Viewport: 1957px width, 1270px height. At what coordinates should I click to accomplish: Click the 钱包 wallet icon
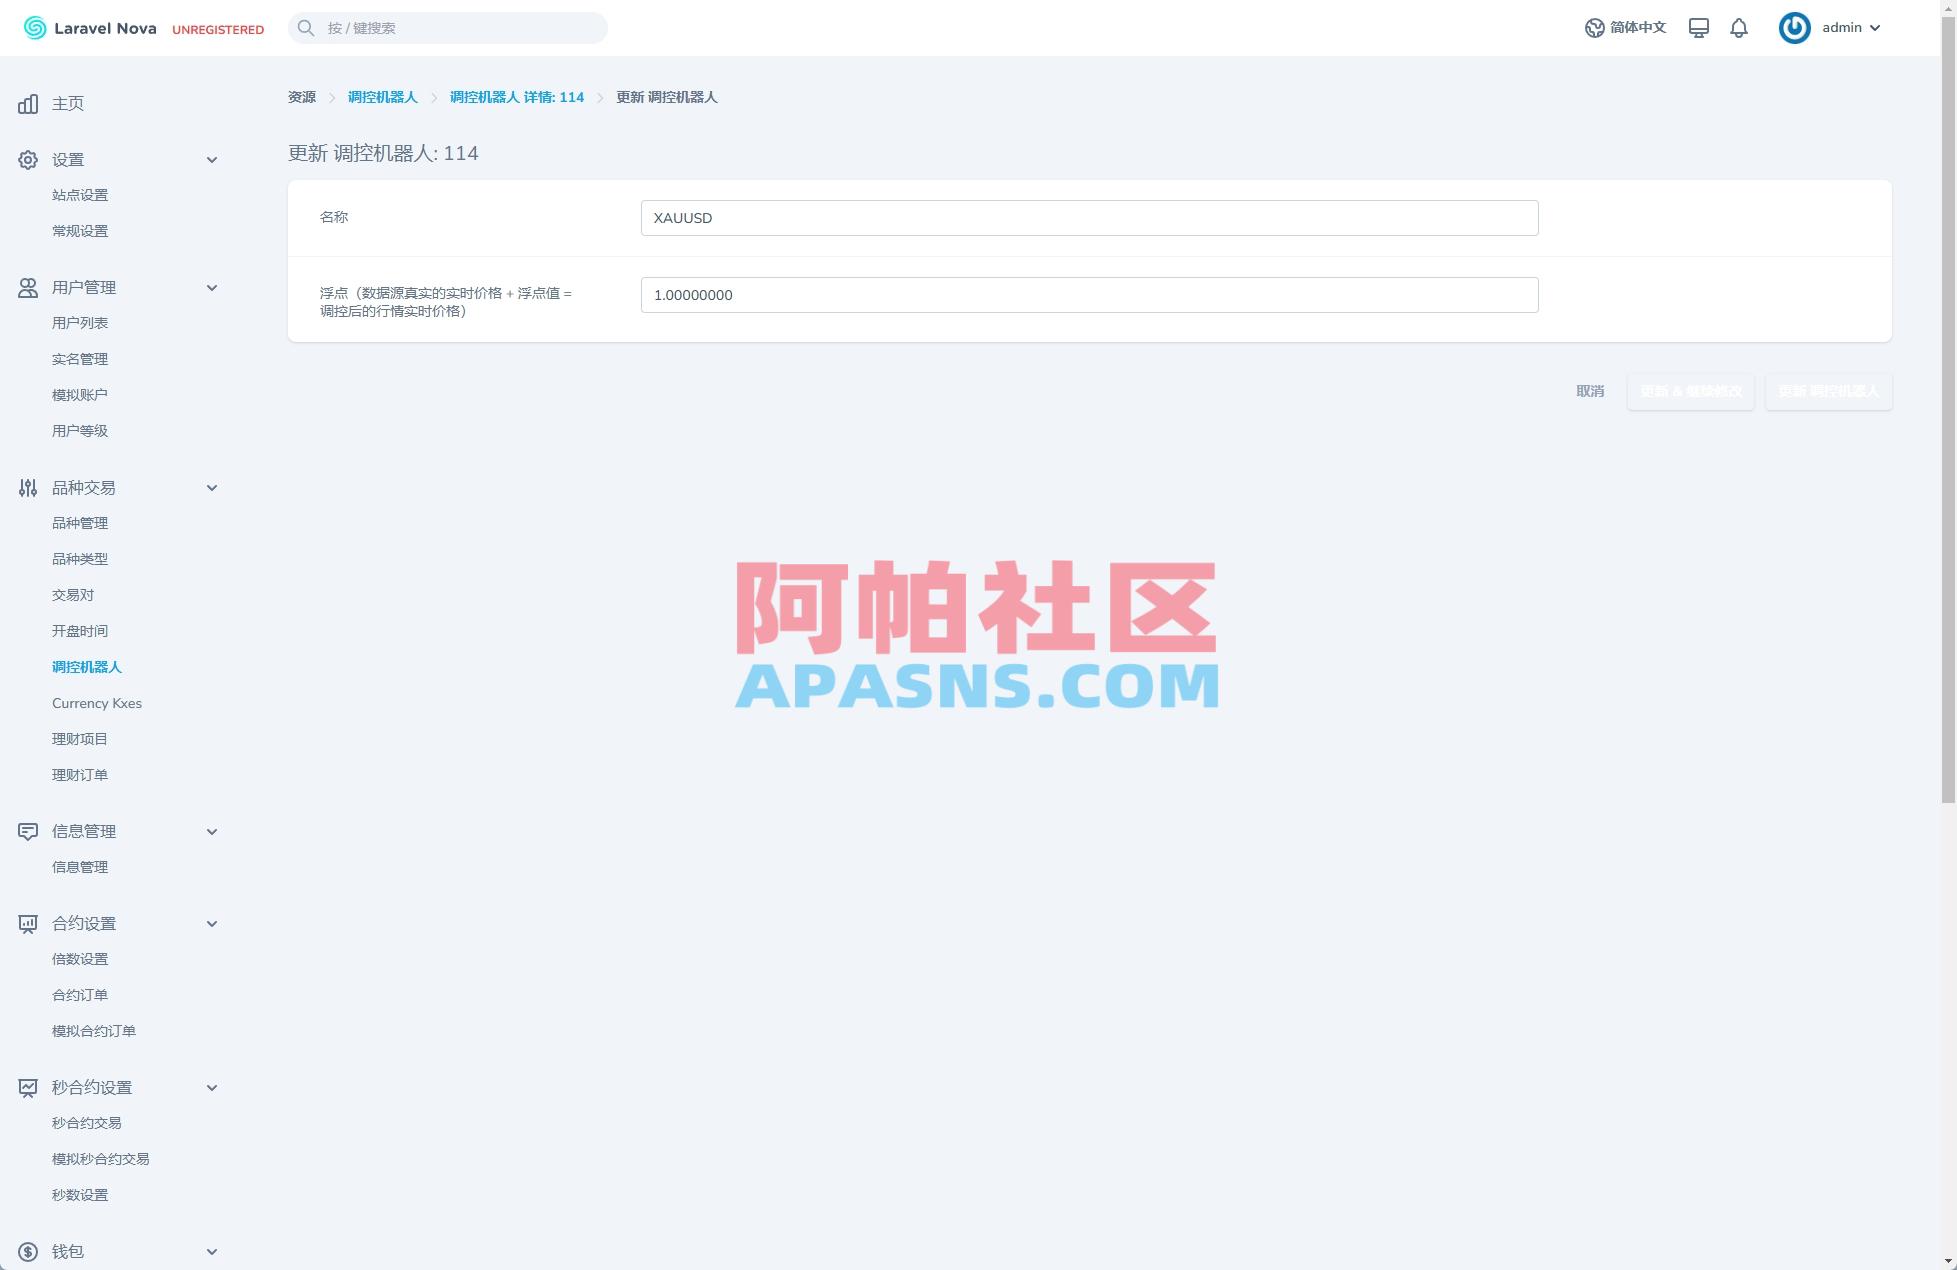27,1250
